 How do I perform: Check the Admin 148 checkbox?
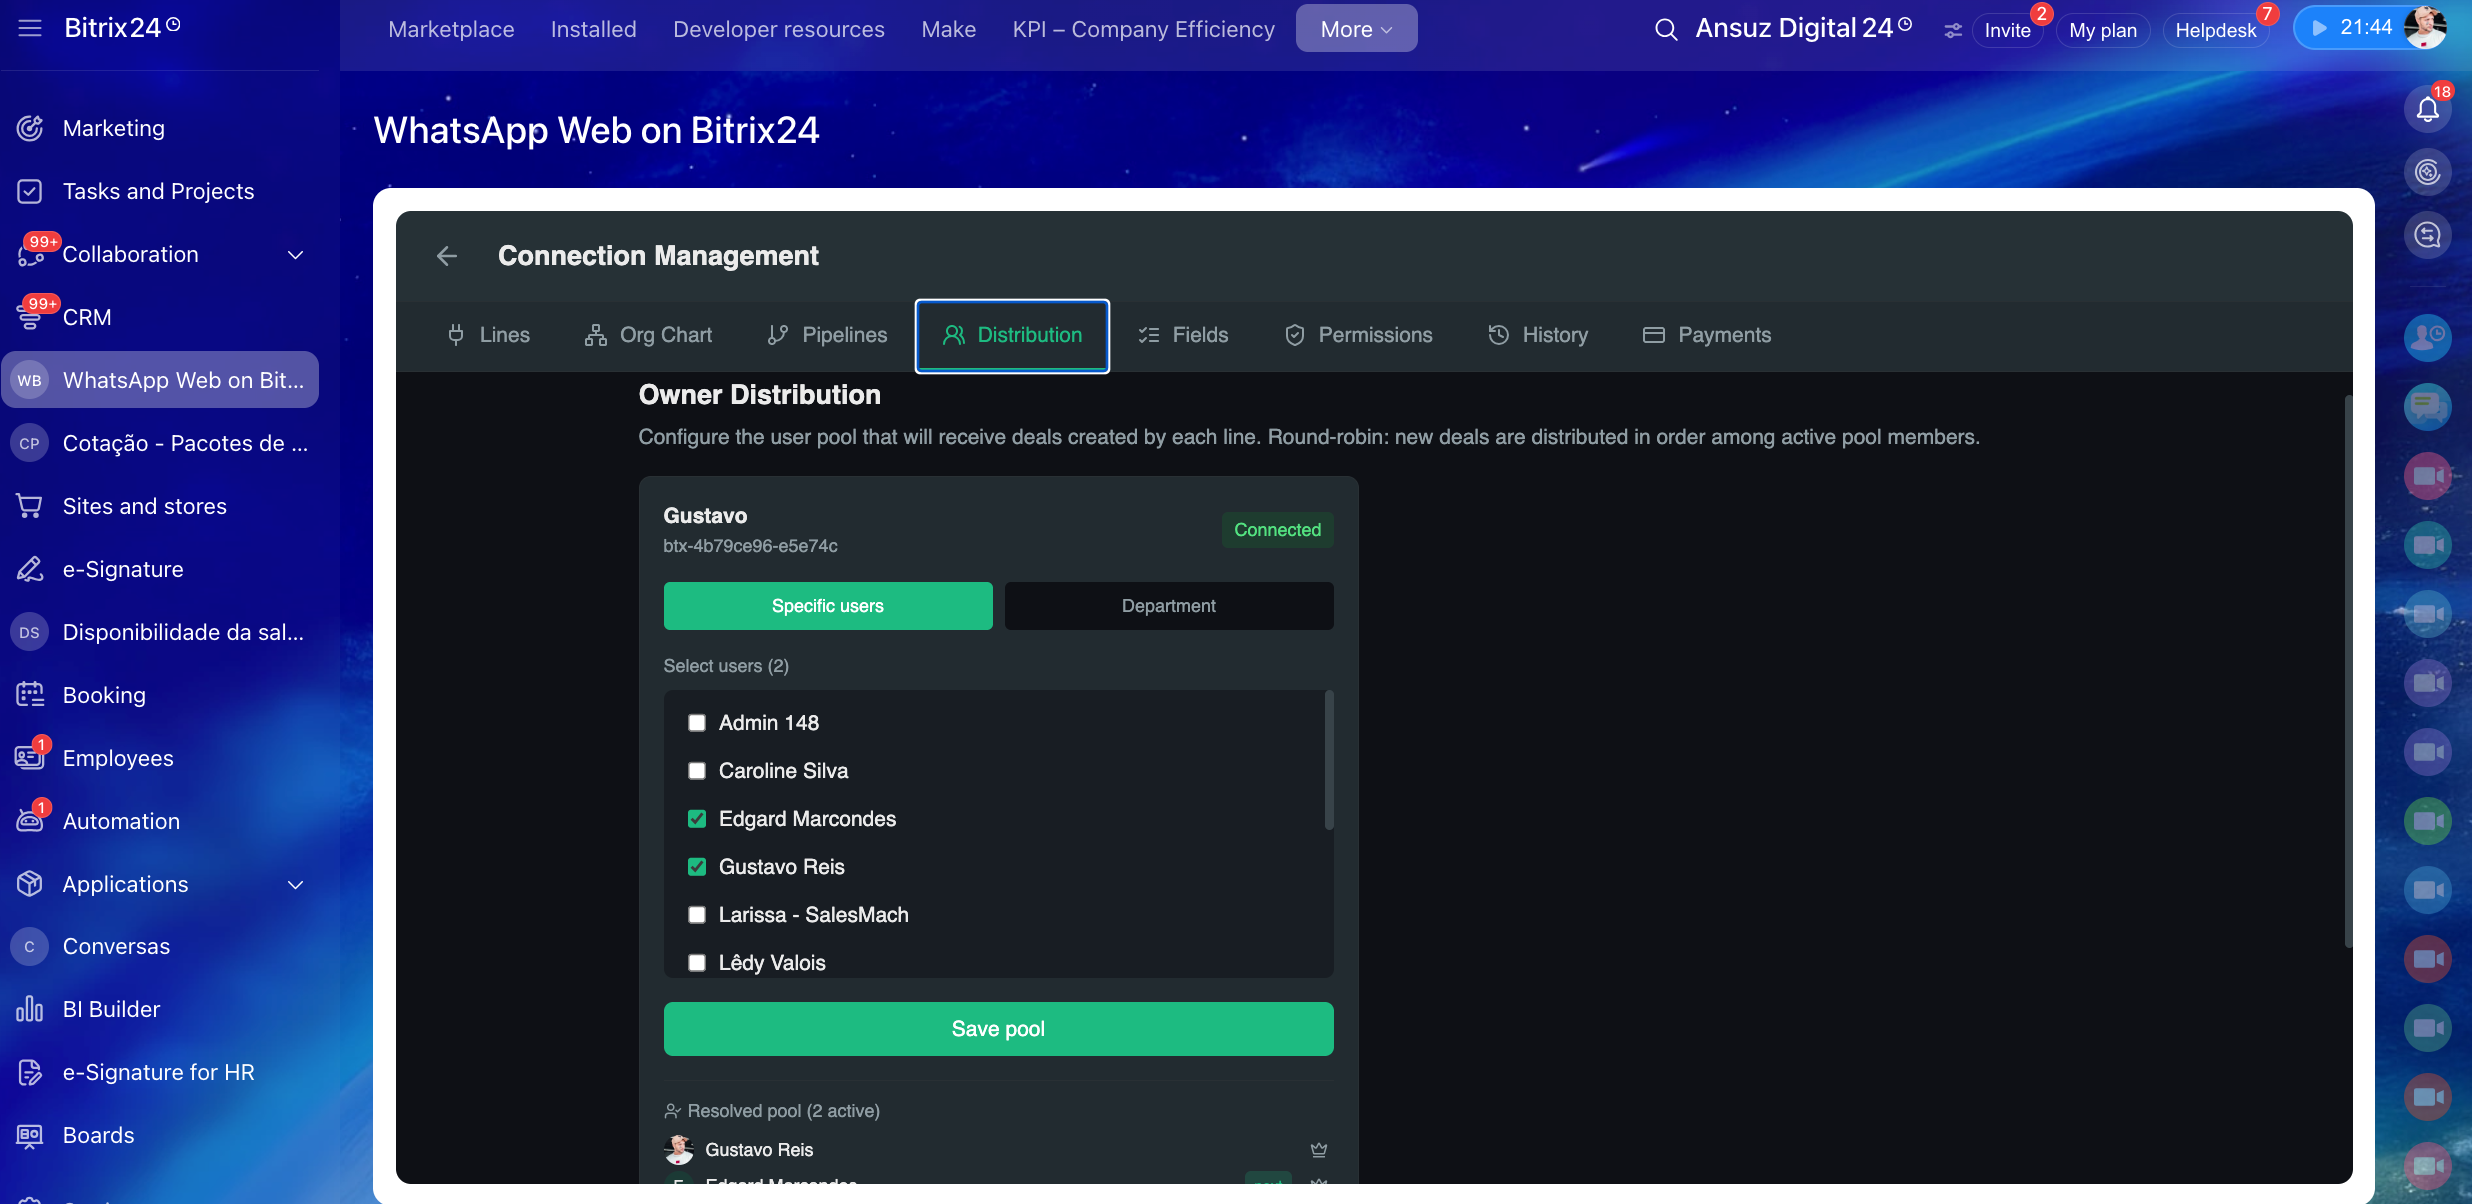point(697,723)
